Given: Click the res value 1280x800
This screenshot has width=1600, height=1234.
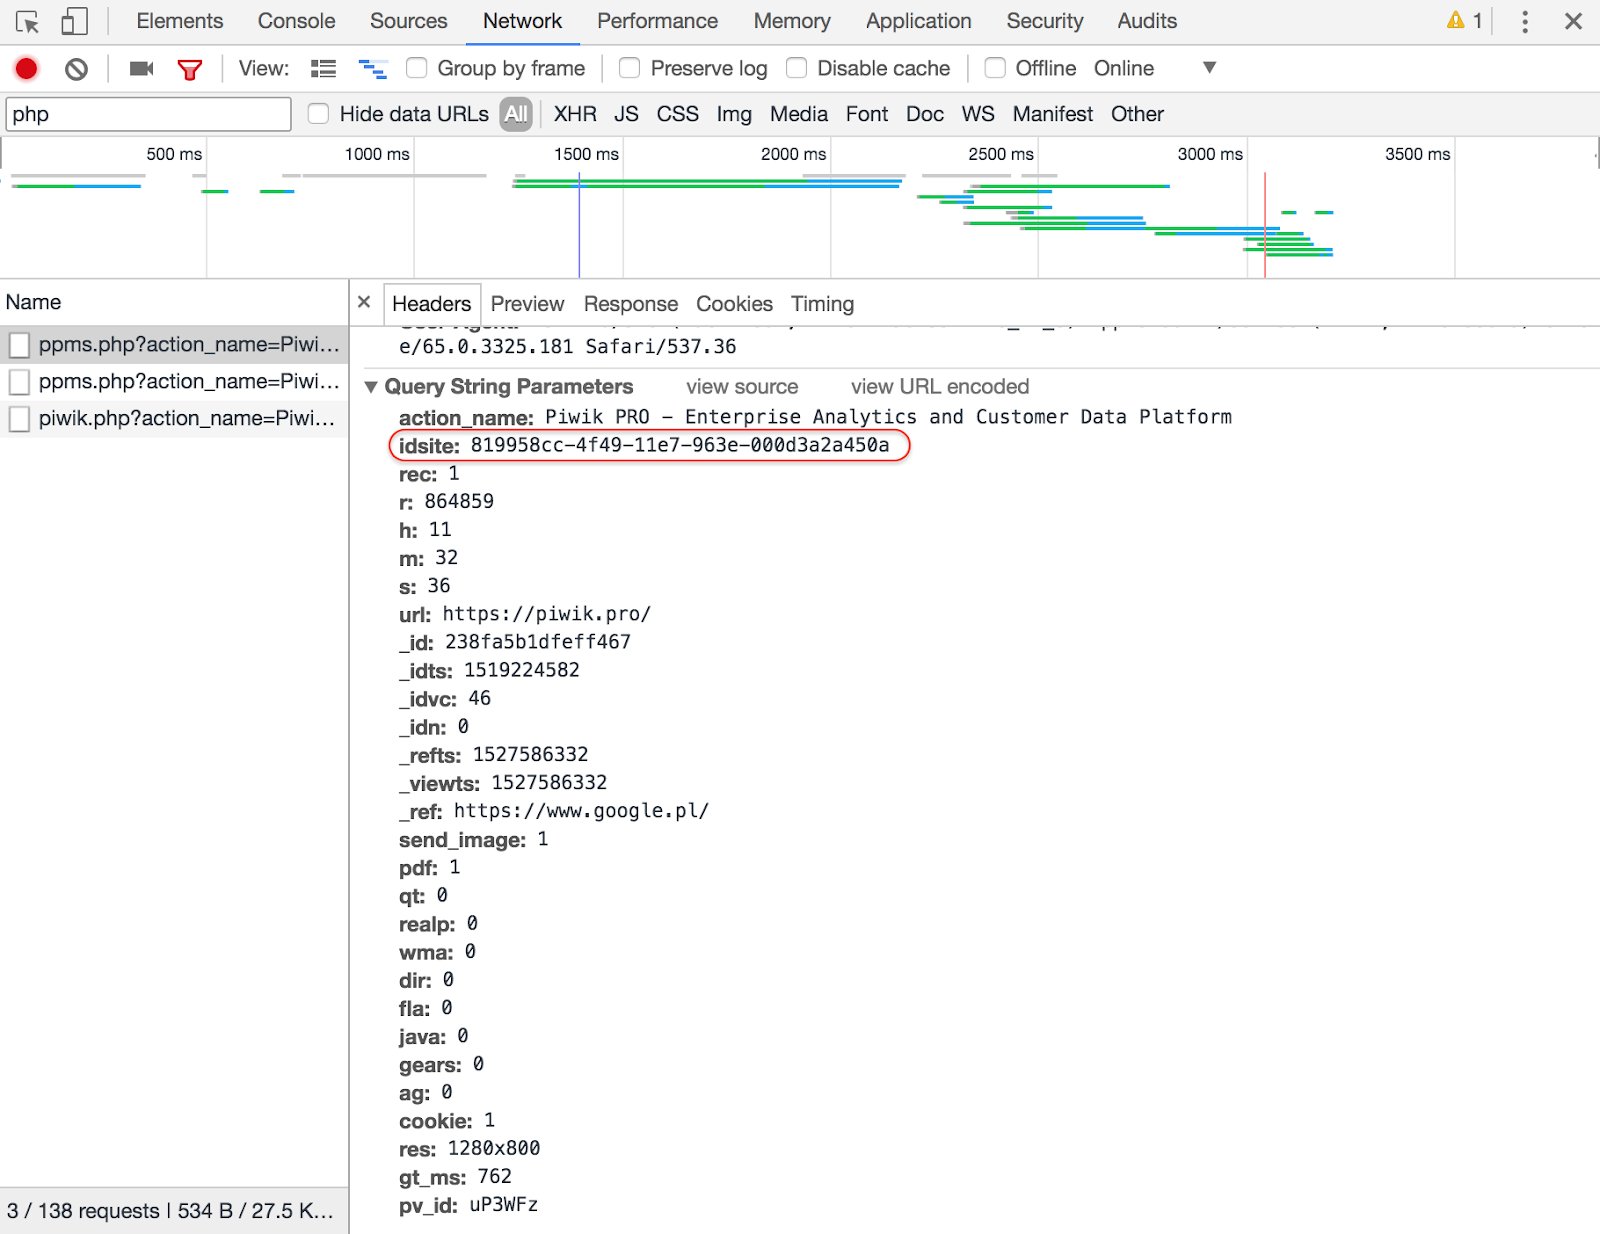Looking at the screenshot, I should pyautogui.click(x=494, y=1148).
